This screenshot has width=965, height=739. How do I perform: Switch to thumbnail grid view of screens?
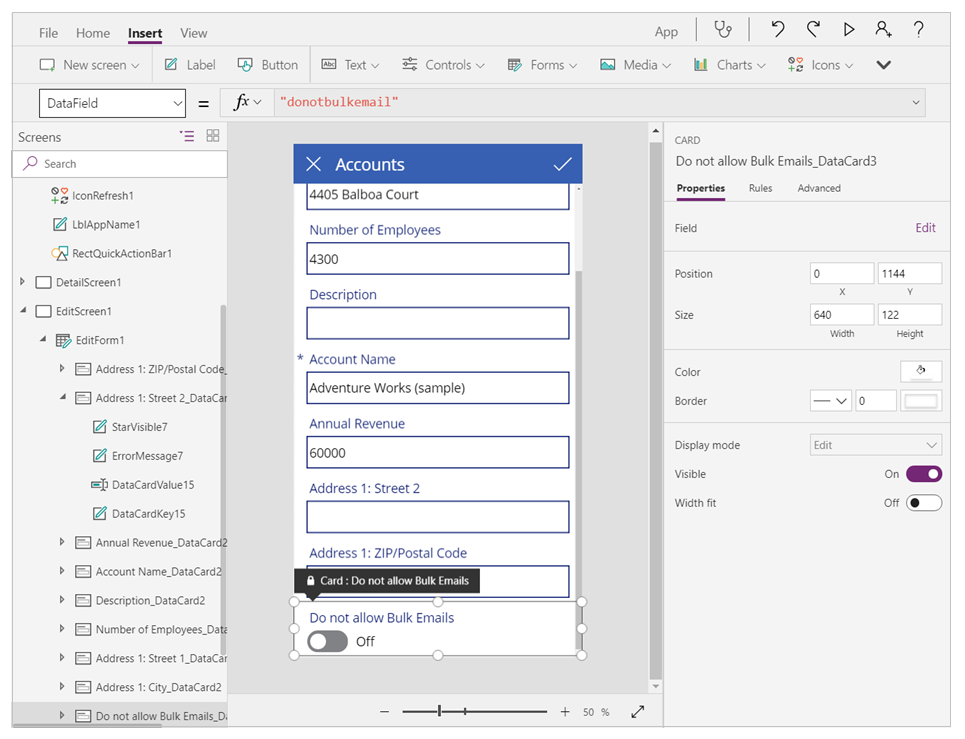213,136
